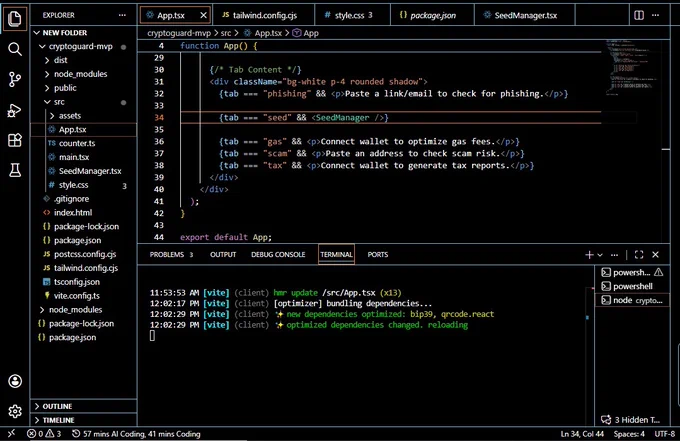Open the Problems panel tab
The image size is (680, 441).
[171, 255]
